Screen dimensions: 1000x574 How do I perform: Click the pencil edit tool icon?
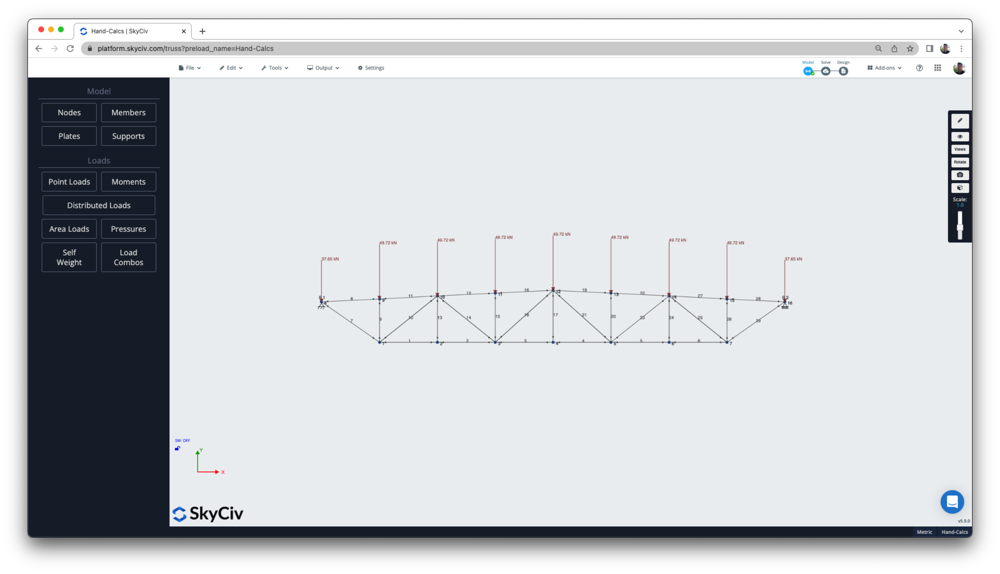coord(960,121)
